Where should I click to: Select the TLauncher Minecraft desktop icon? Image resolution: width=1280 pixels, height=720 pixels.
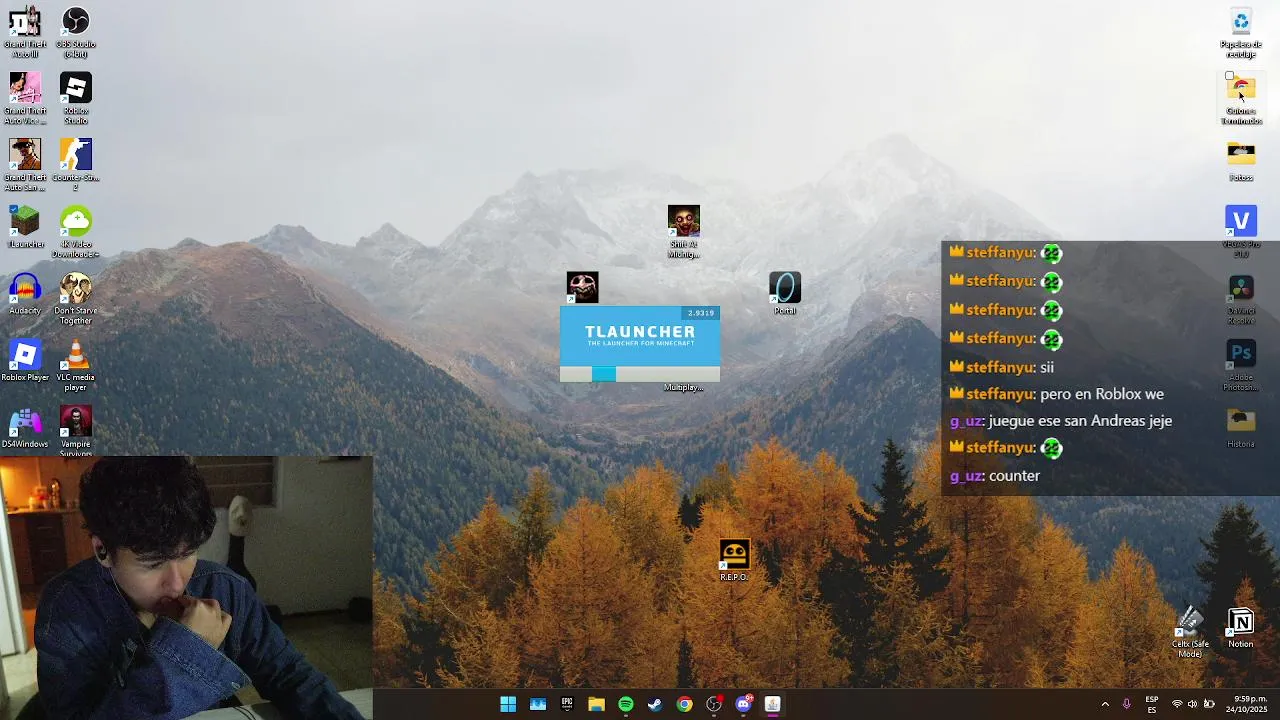pos(25,226)
